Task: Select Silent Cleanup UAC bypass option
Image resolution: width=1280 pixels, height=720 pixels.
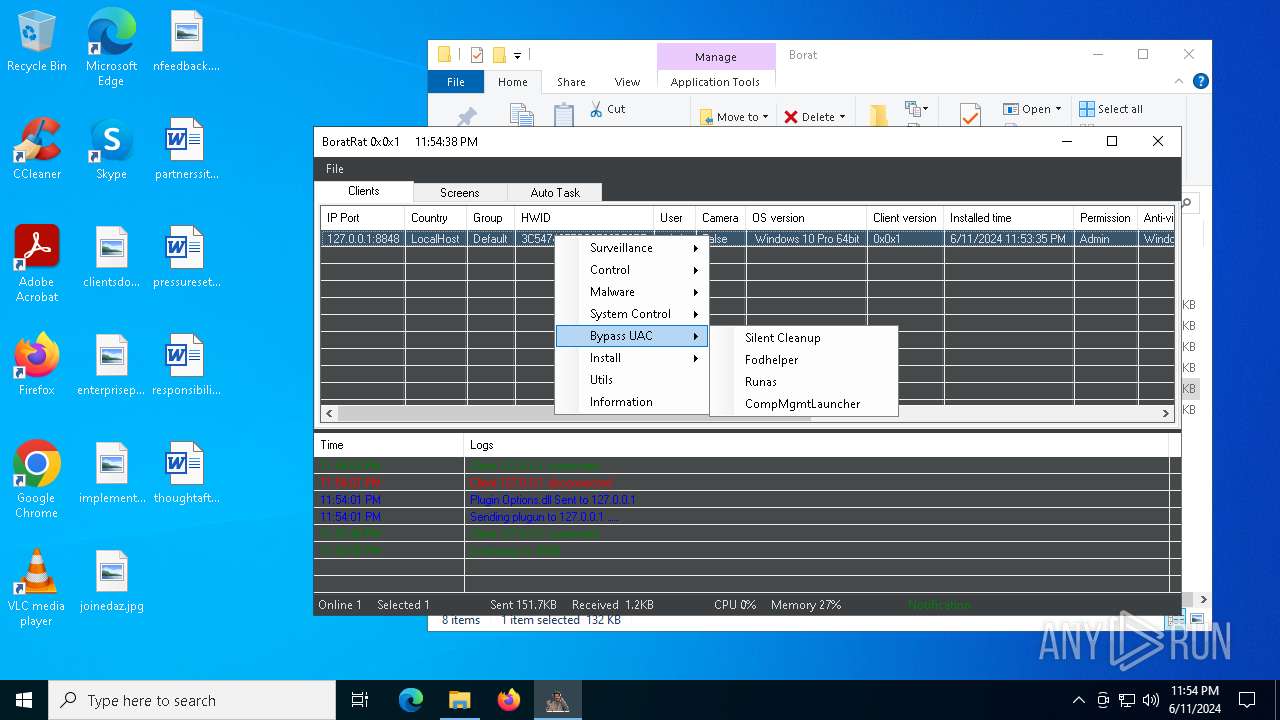Action: [804, 338]
